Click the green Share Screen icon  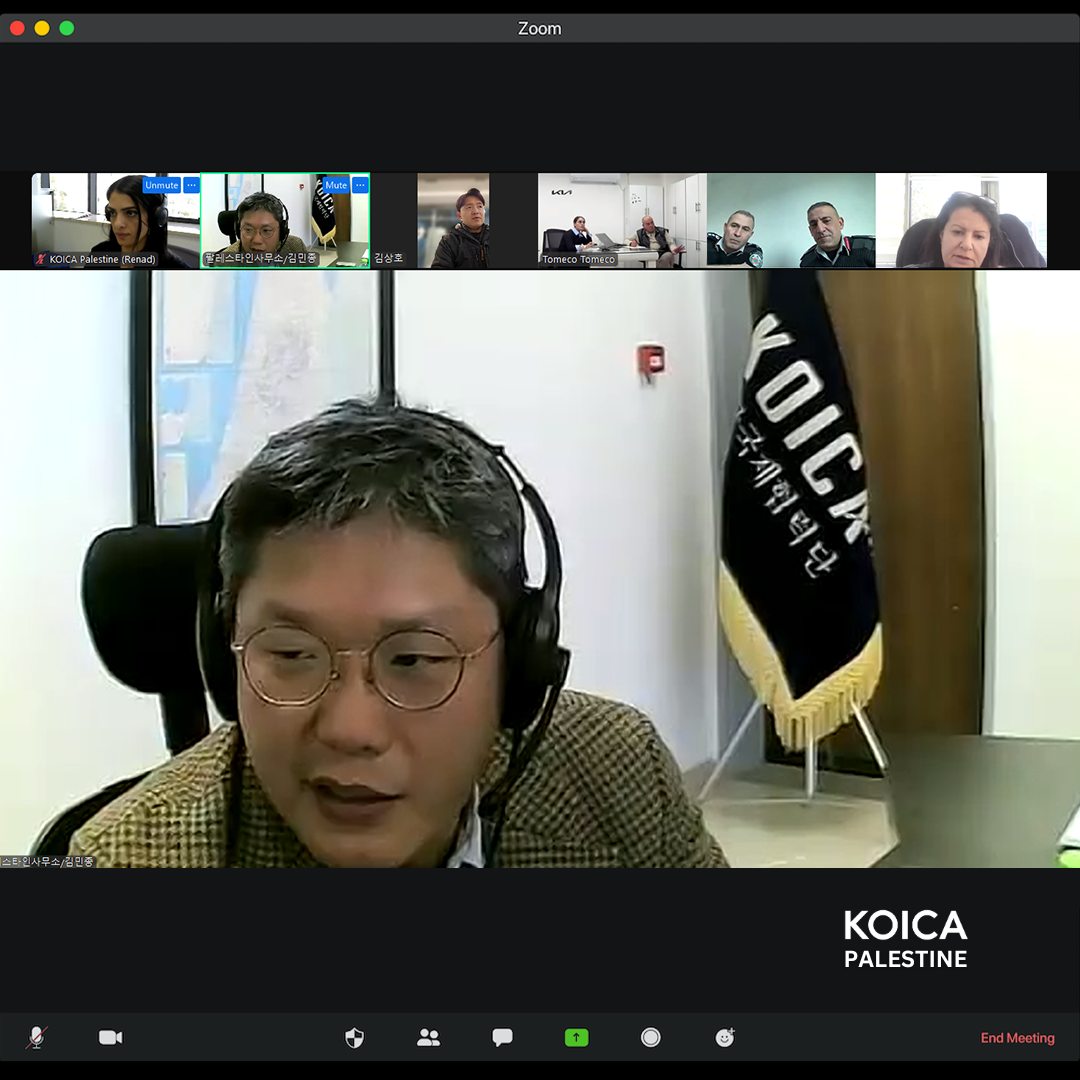[576, 1037]
